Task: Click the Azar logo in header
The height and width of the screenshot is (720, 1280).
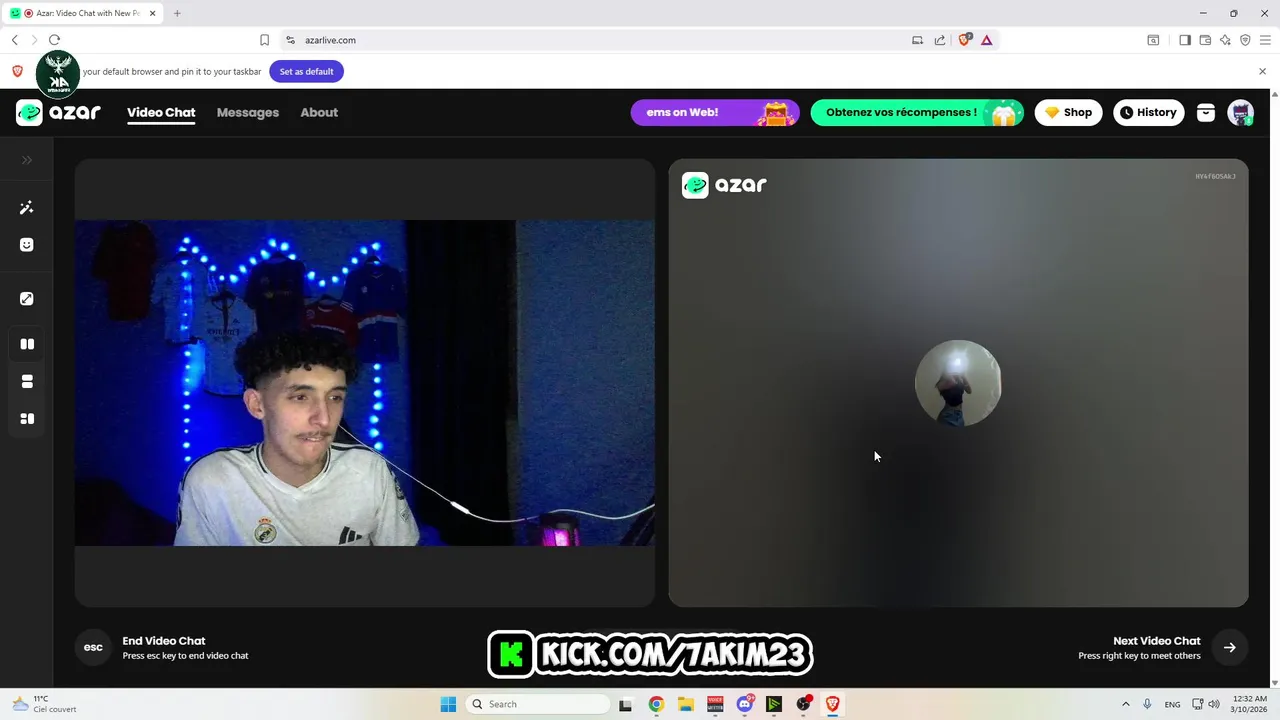Action: [58, 112]
